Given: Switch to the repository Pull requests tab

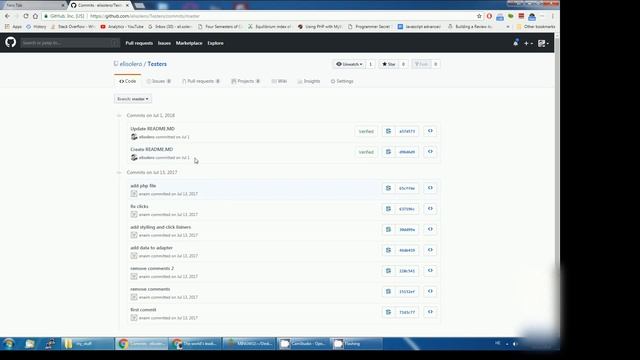Looking at the screenshot, I should pyautogui.click(x=201, y=81).
